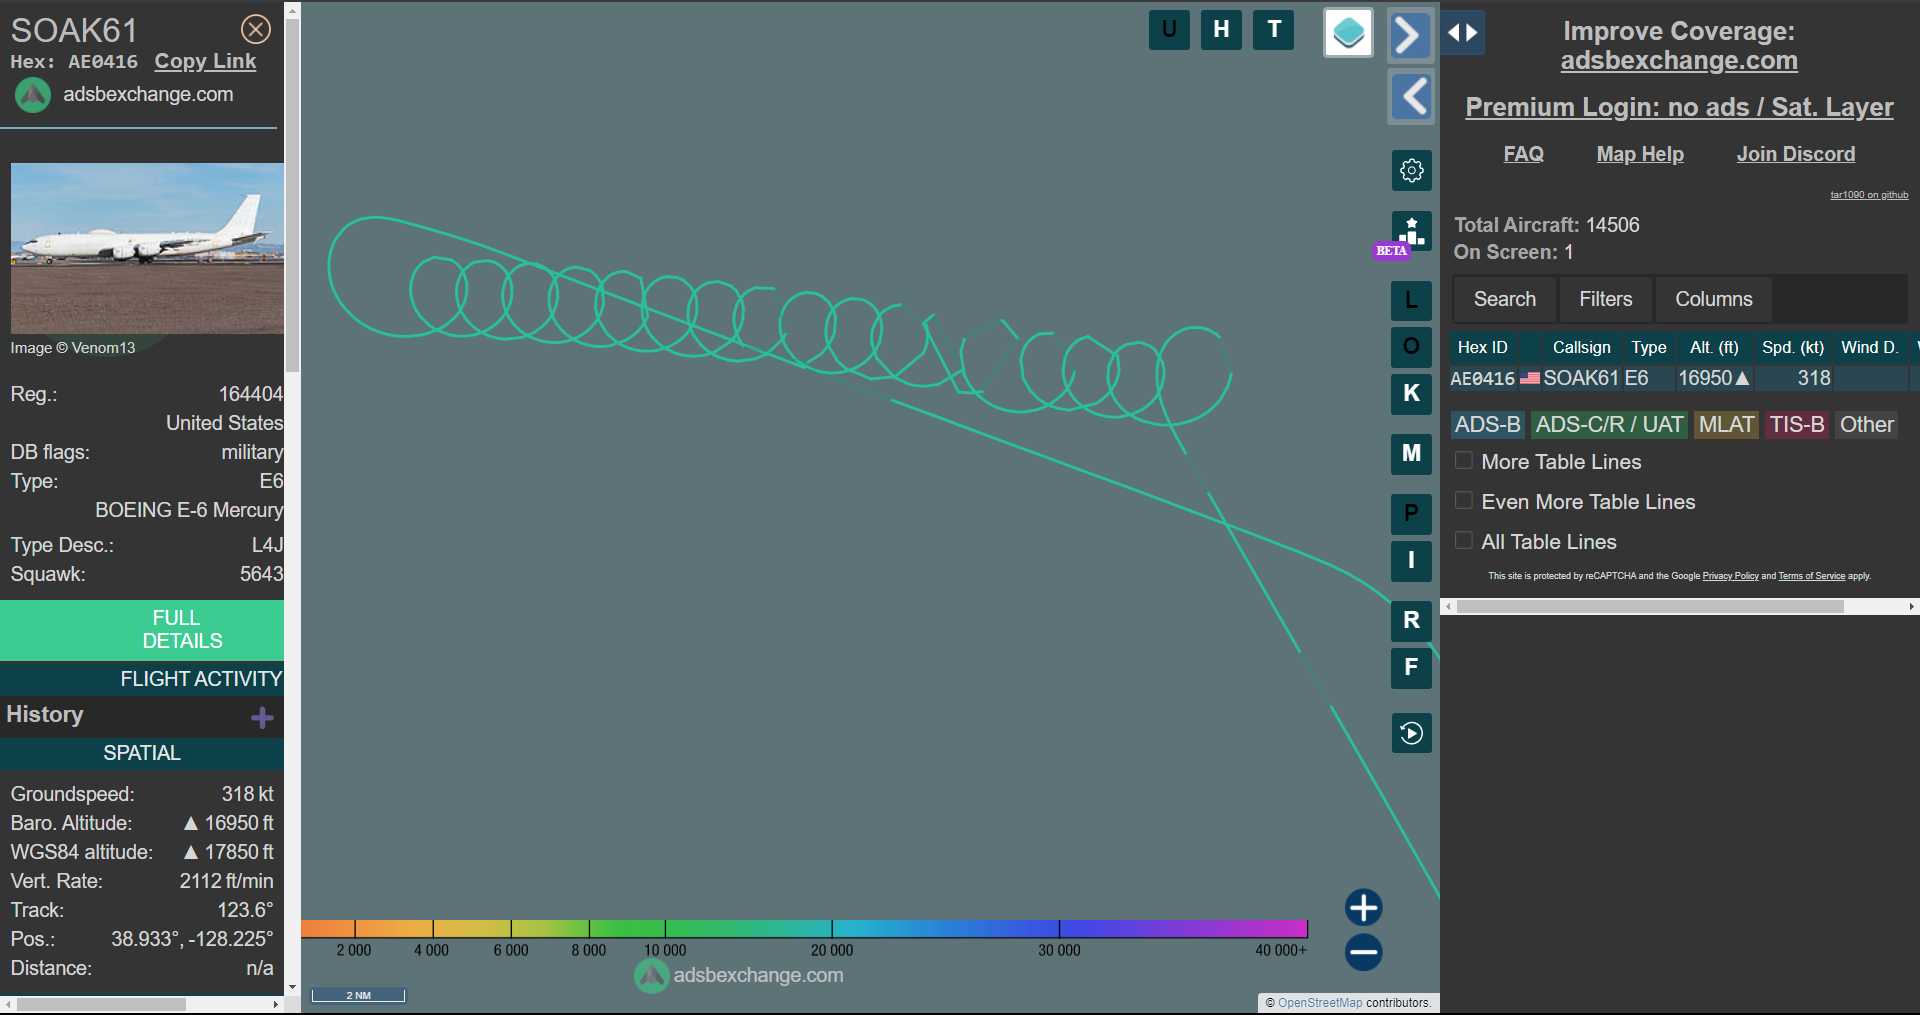
Task: Click the info panel vertical scrollbar
Action: (x=292, y=195)
